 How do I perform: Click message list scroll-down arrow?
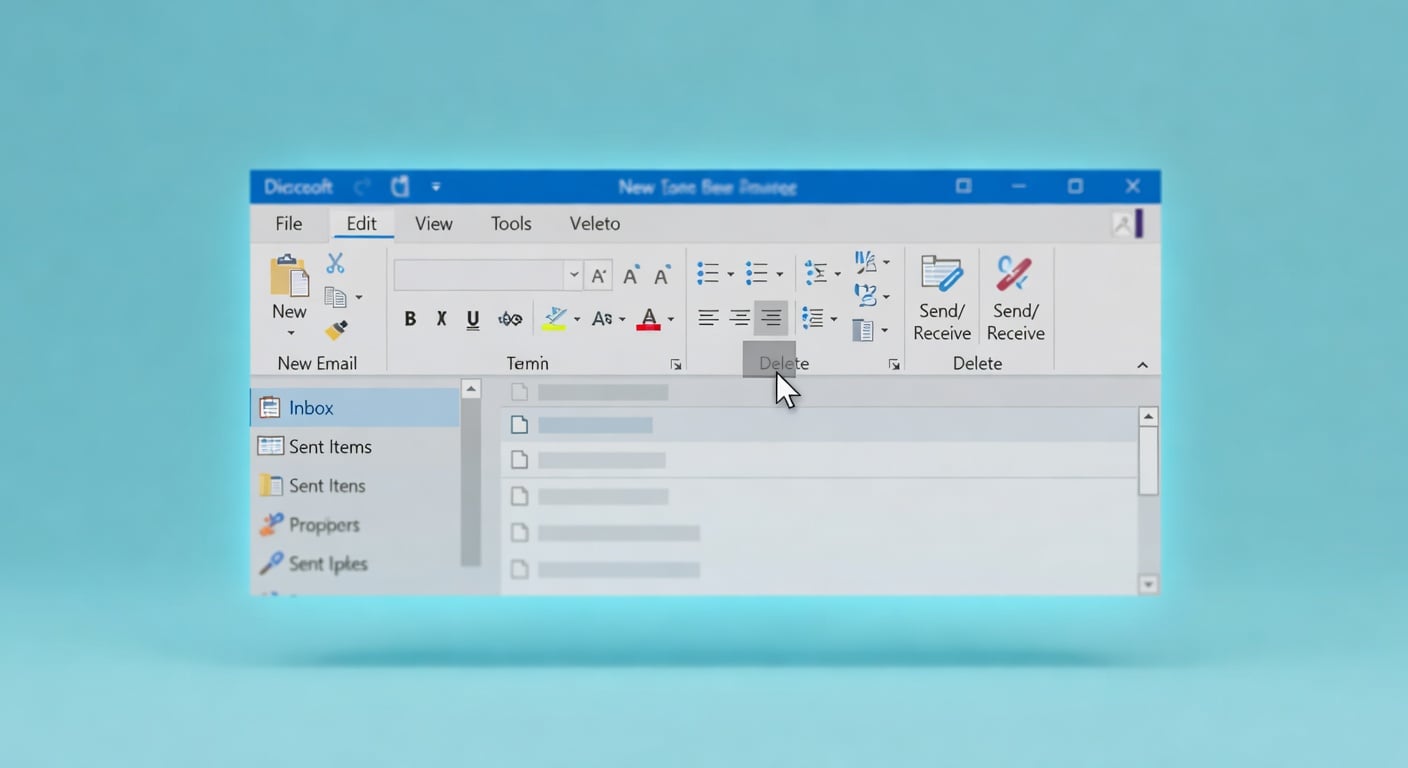coord(1148,584)
